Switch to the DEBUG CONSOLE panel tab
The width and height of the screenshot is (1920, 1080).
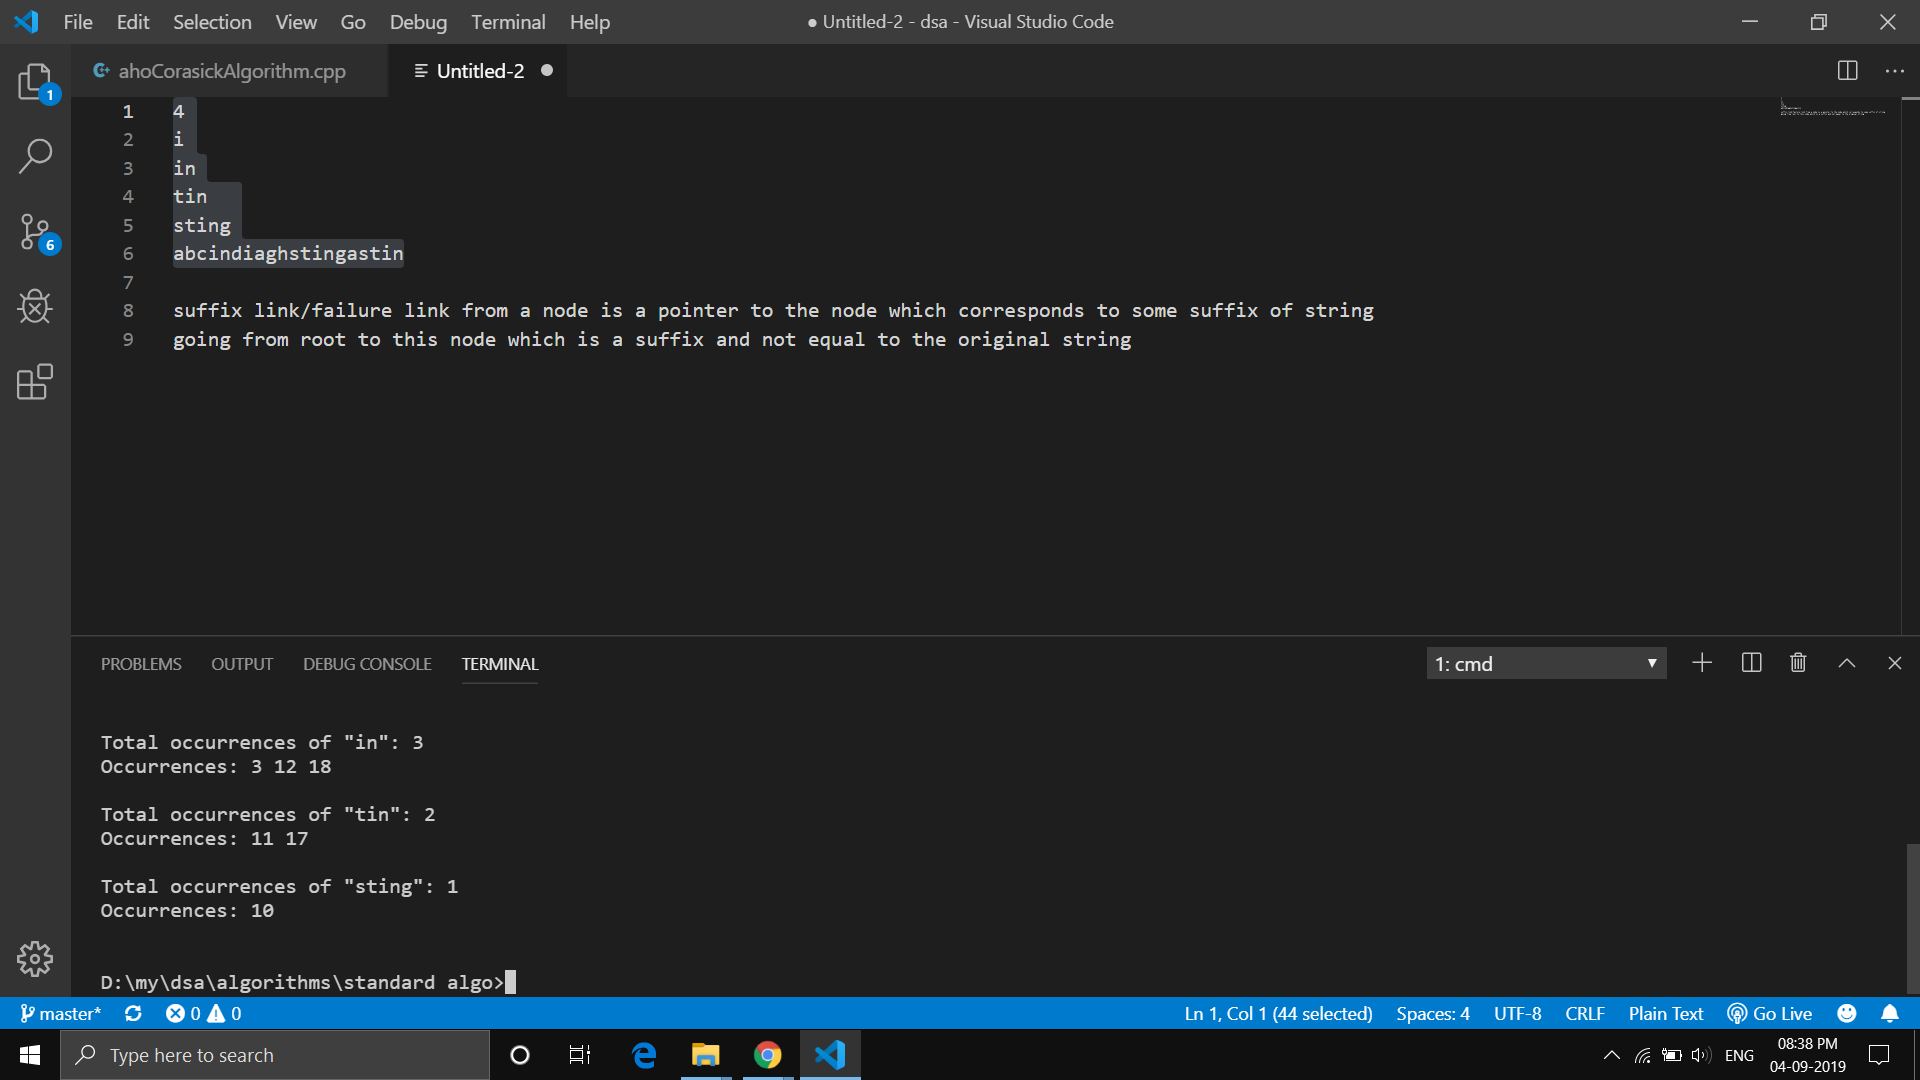[x=366, y=663]
